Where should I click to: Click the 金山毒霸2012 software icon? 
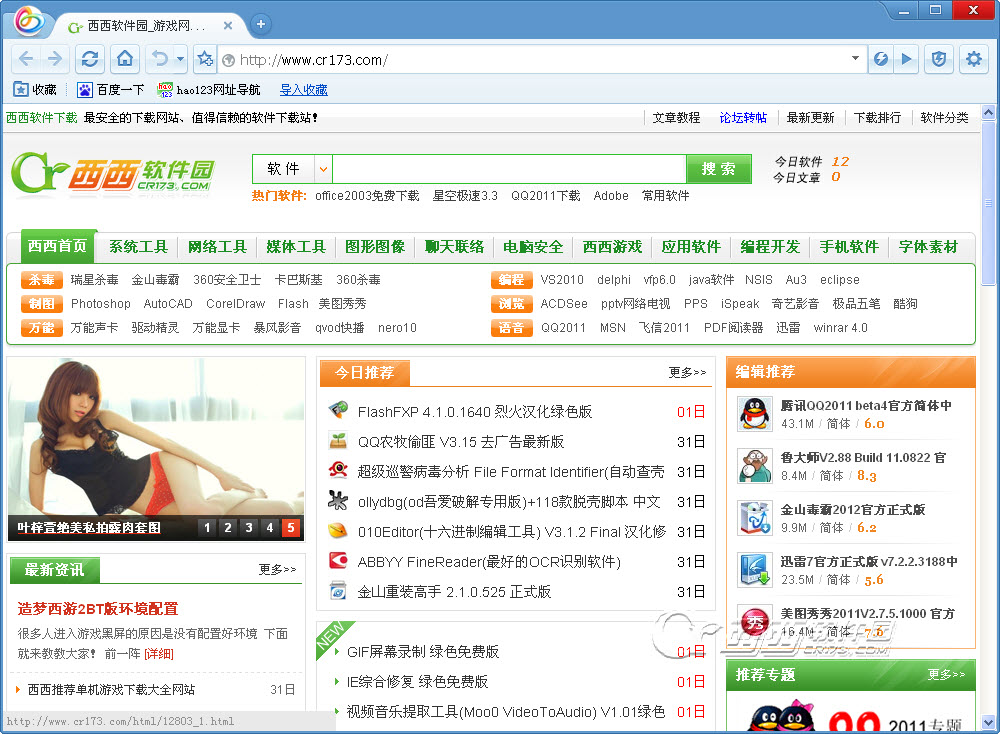(755, 518)
